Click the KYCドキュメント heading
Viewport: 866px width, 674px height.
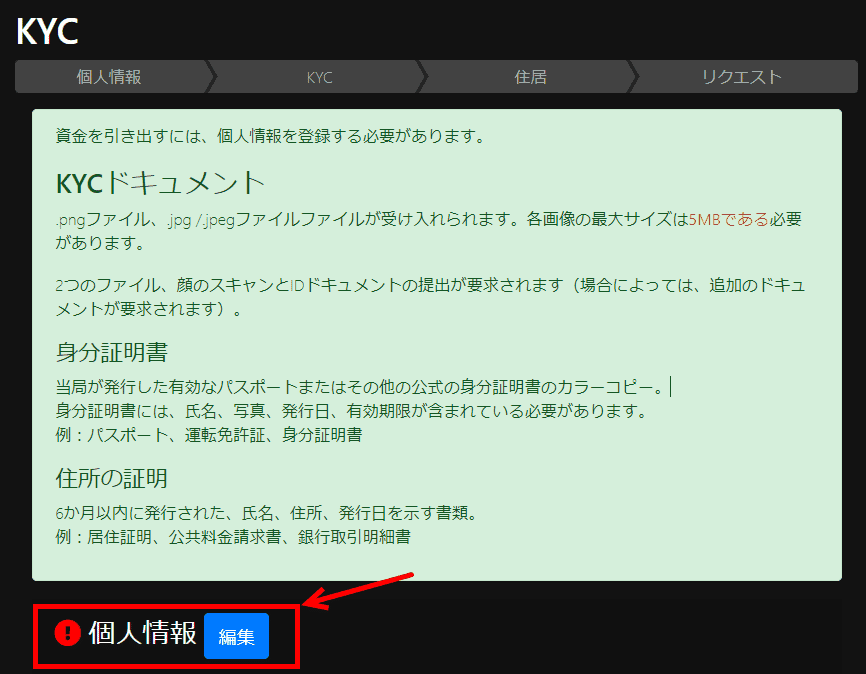[161, 182]
